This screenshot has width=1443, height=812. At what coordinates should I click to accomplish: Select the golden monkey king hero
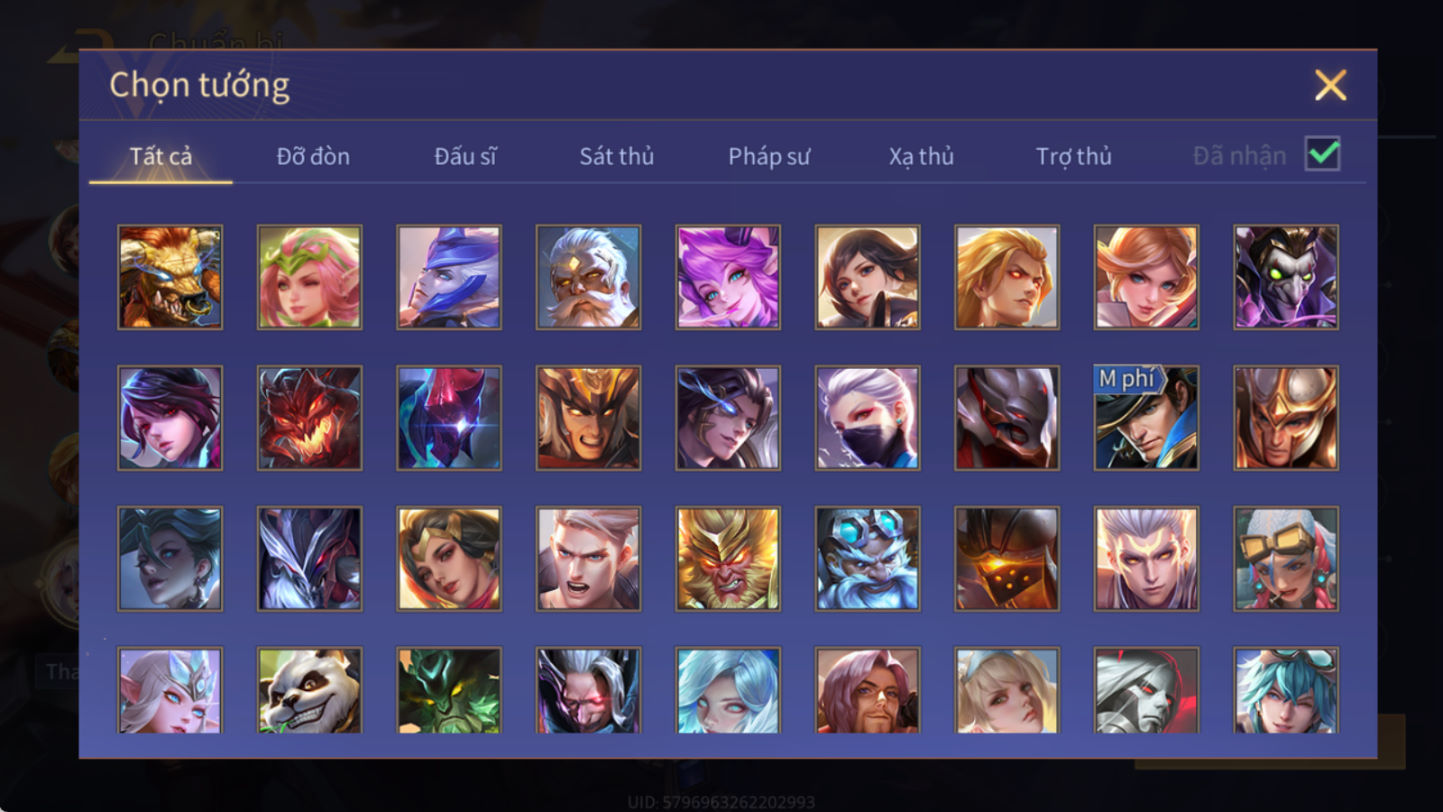pos(728,559)
